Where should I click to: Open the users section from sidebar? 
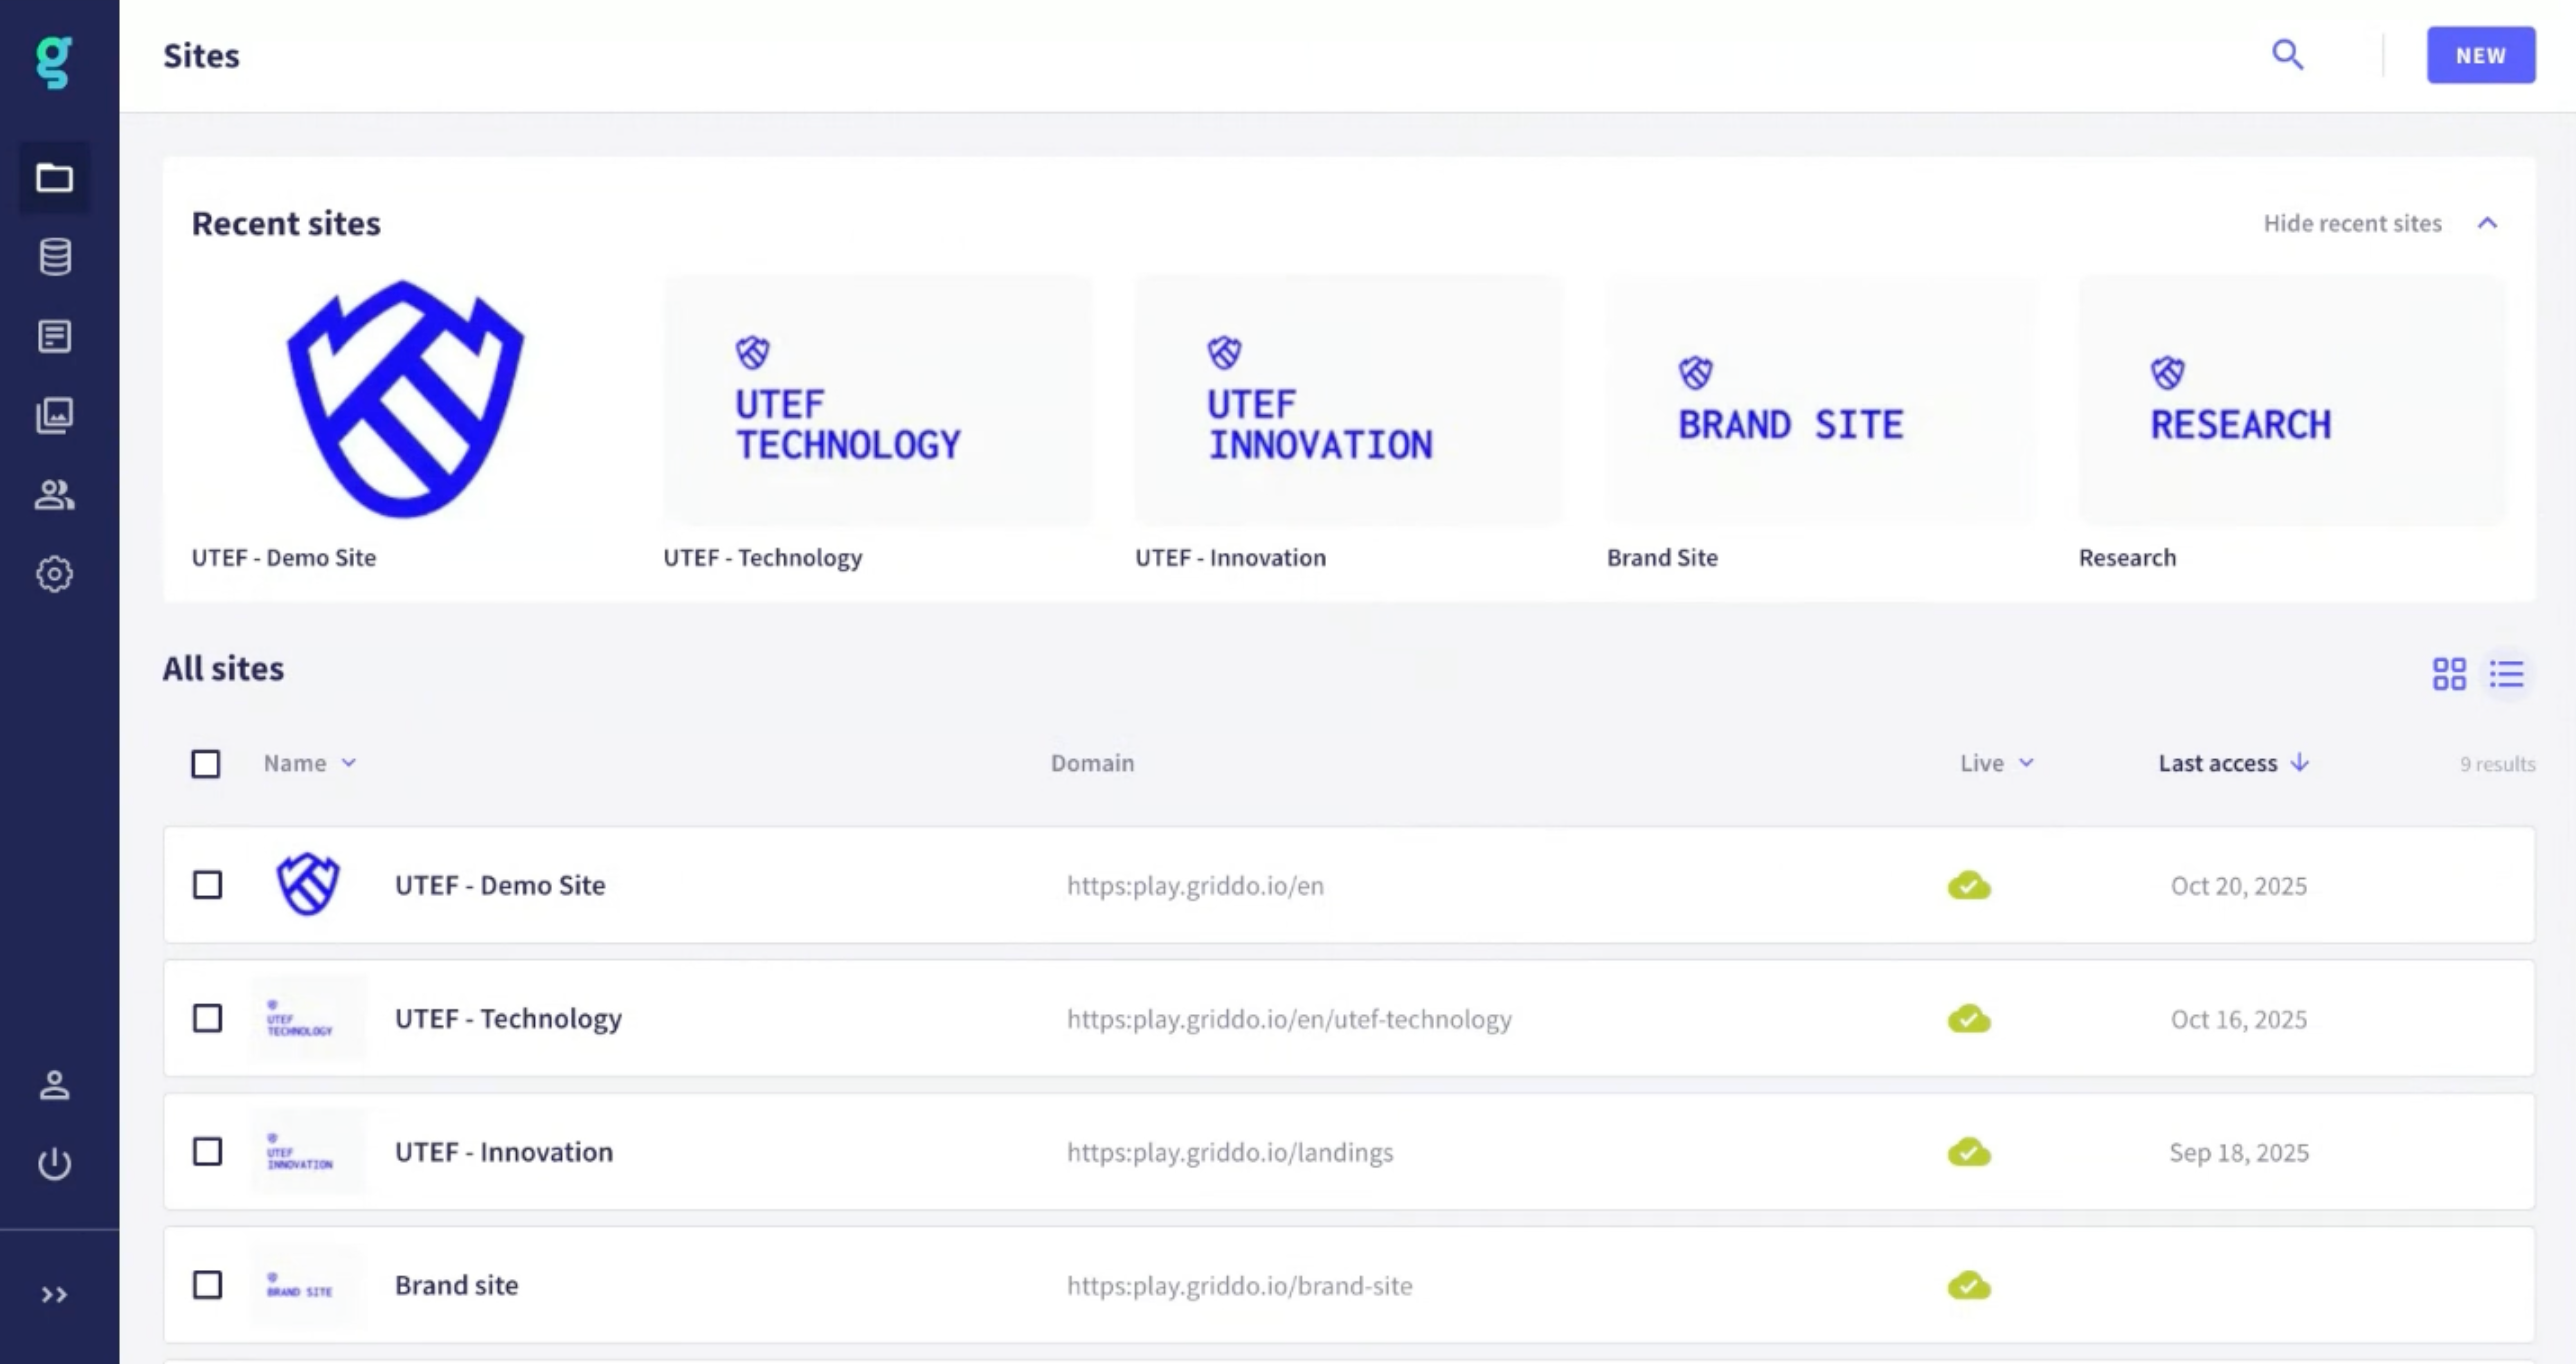click(55, 495)
